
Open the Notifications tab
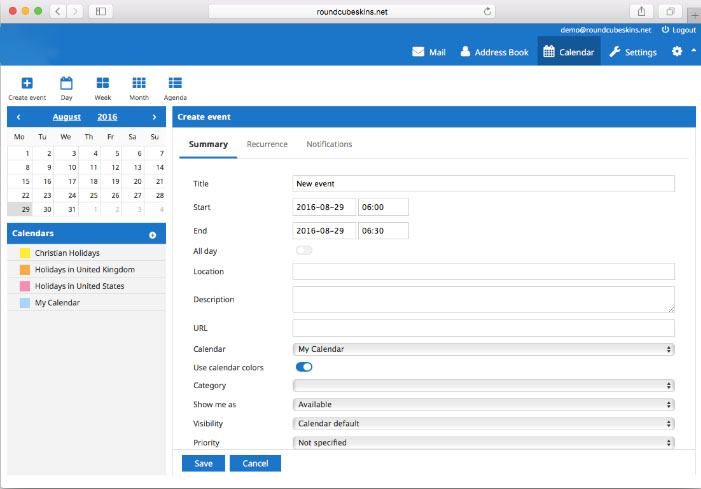329,144
